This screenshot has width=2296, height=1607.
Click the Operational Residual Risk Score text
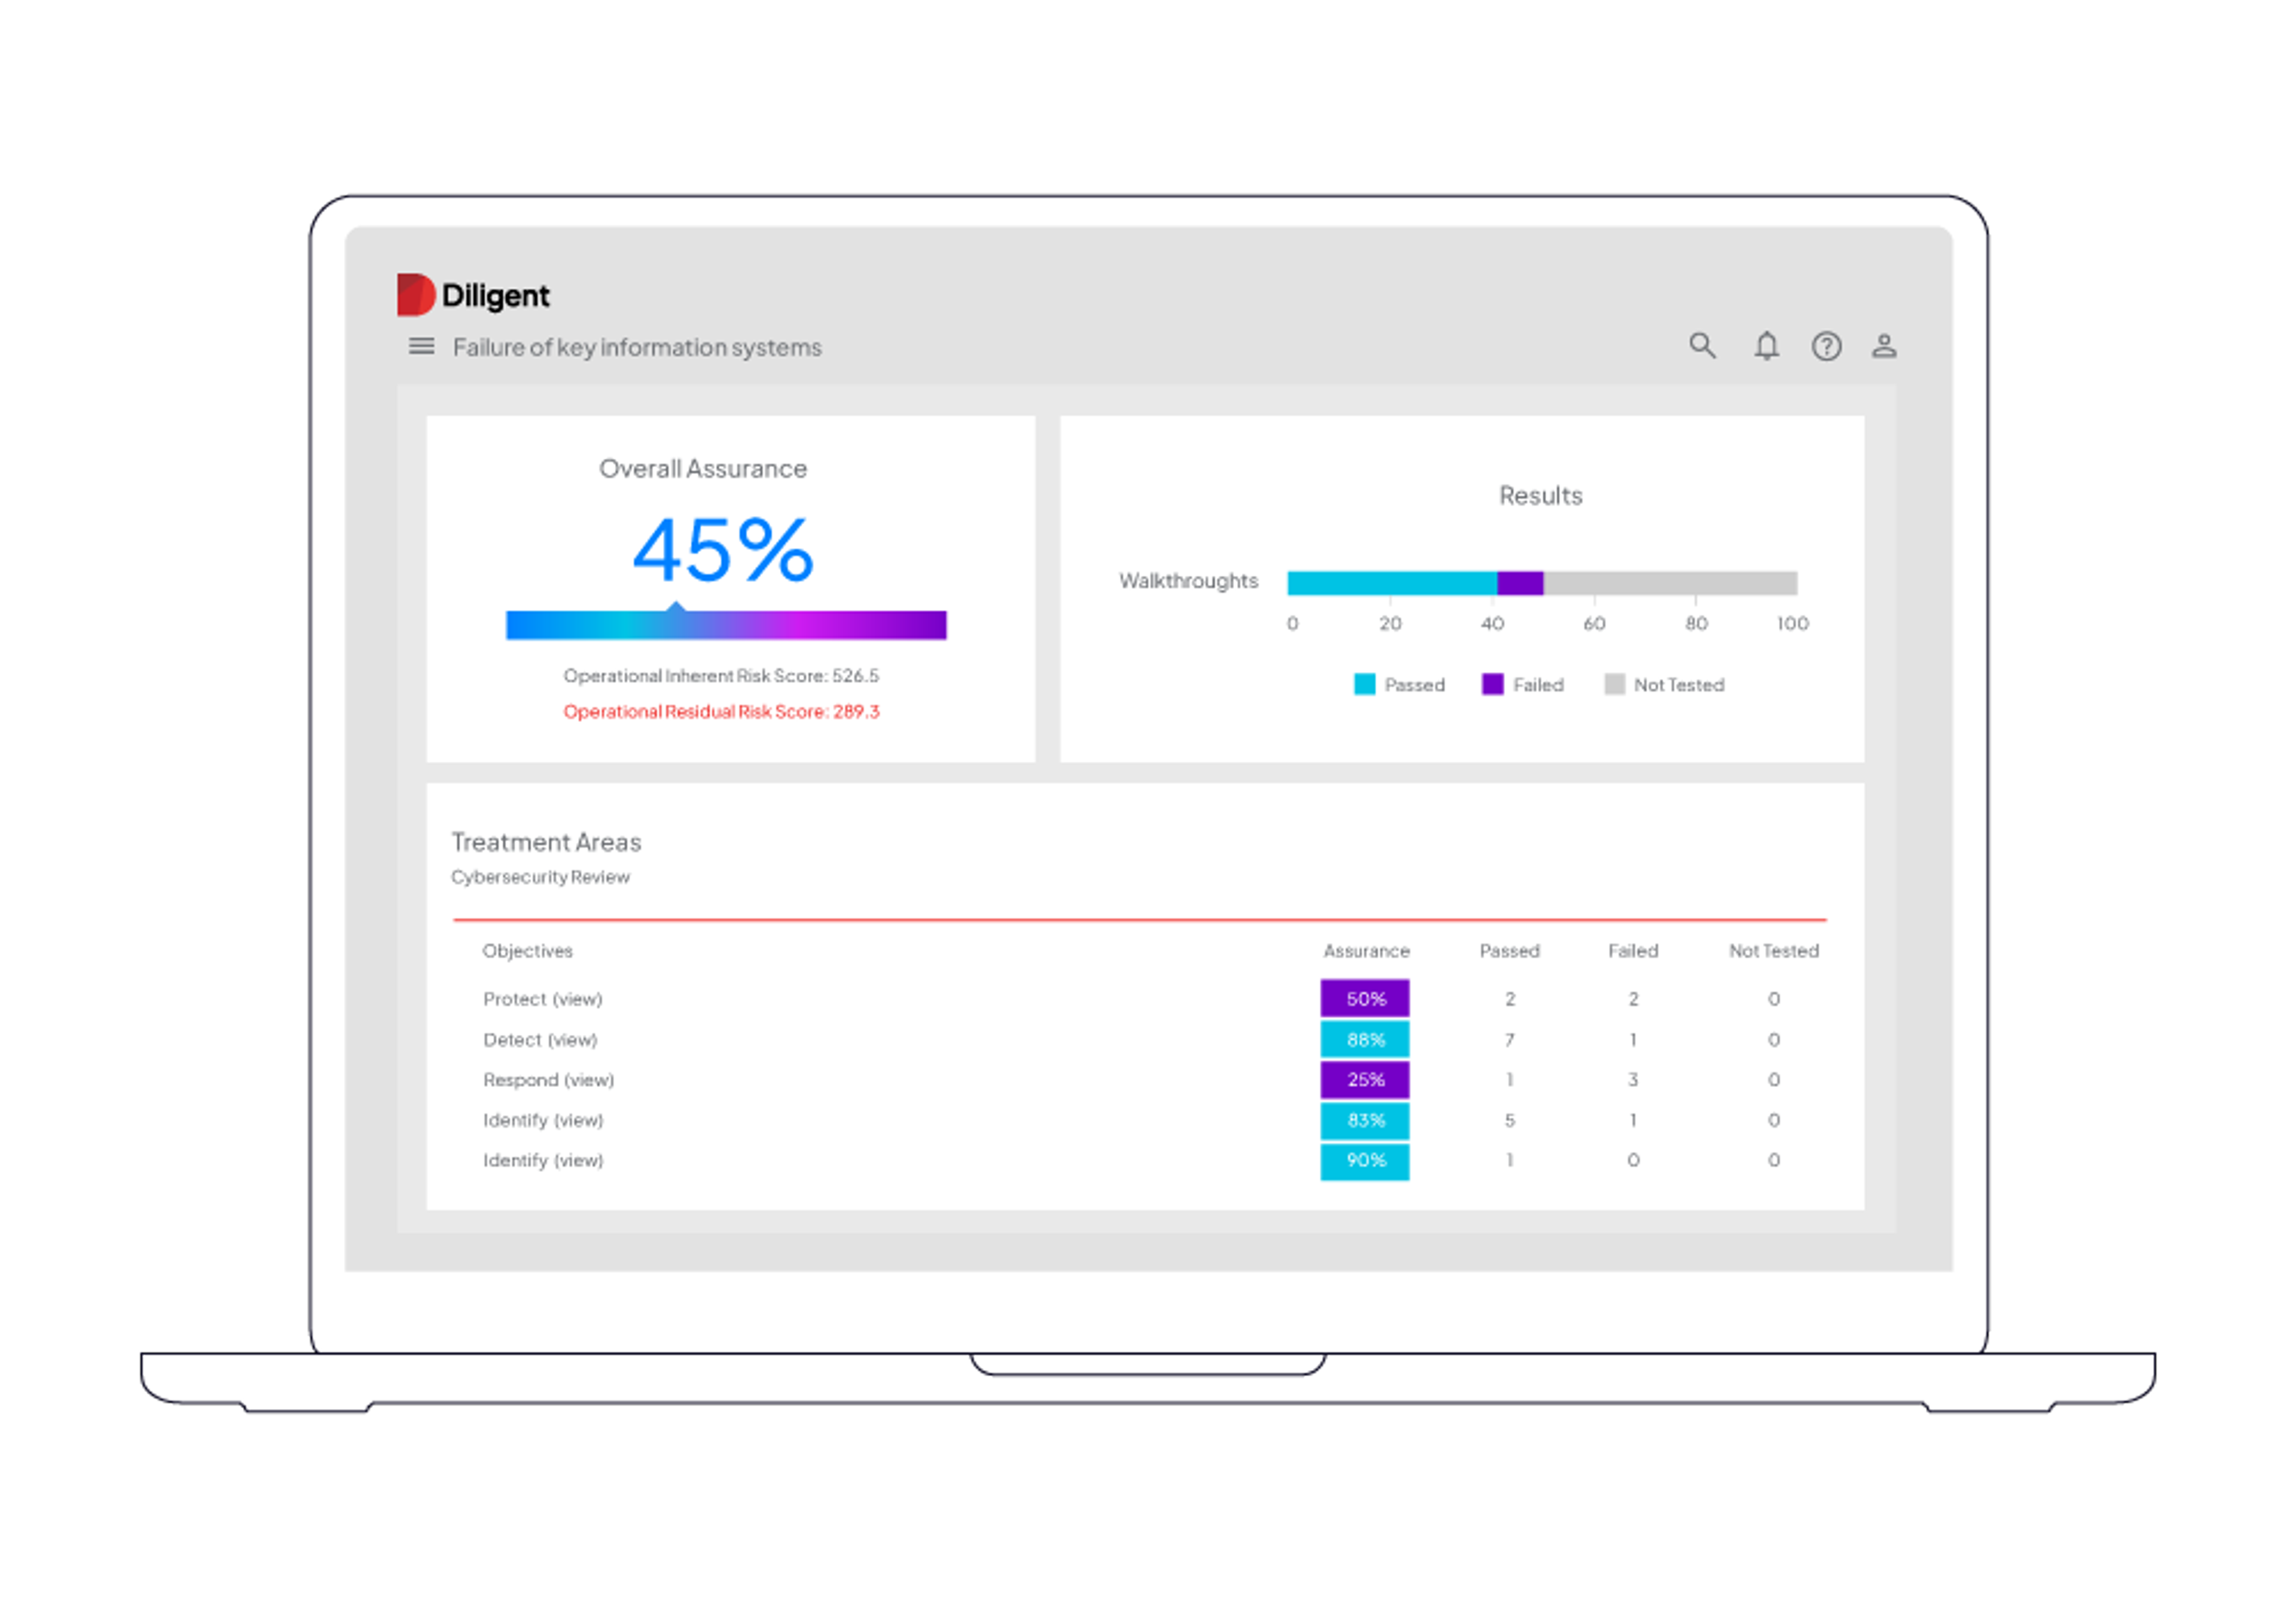click(721, 712)
